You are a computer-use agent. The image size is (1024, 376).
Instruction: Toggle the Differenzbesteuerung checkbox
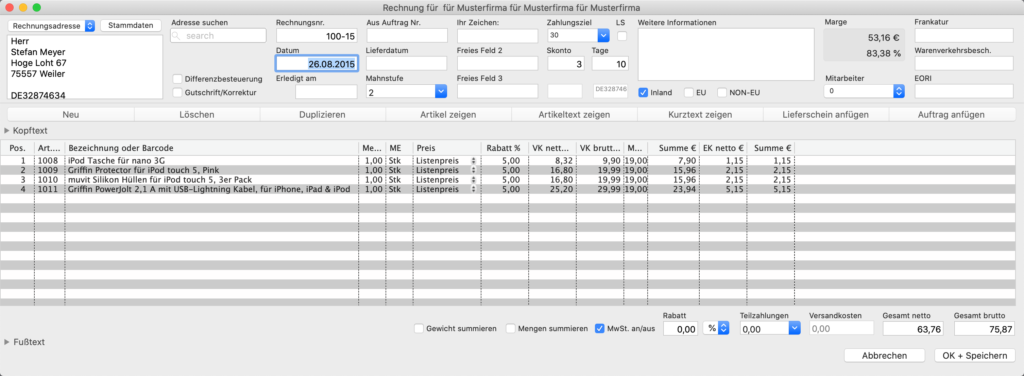(177, 78)
